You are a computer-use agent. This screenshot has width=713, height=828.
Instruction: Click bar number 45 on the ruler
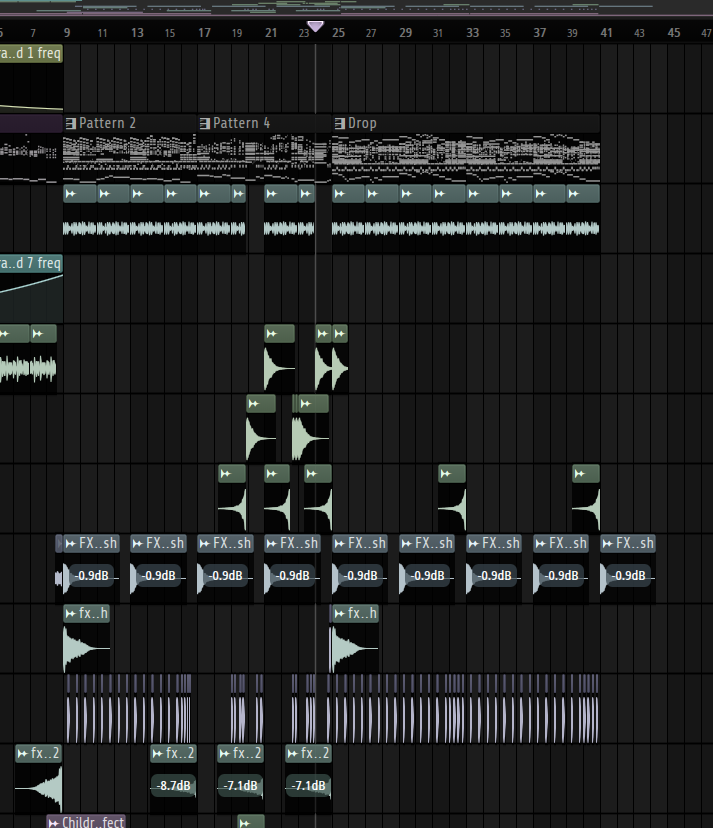coord(674,33)
